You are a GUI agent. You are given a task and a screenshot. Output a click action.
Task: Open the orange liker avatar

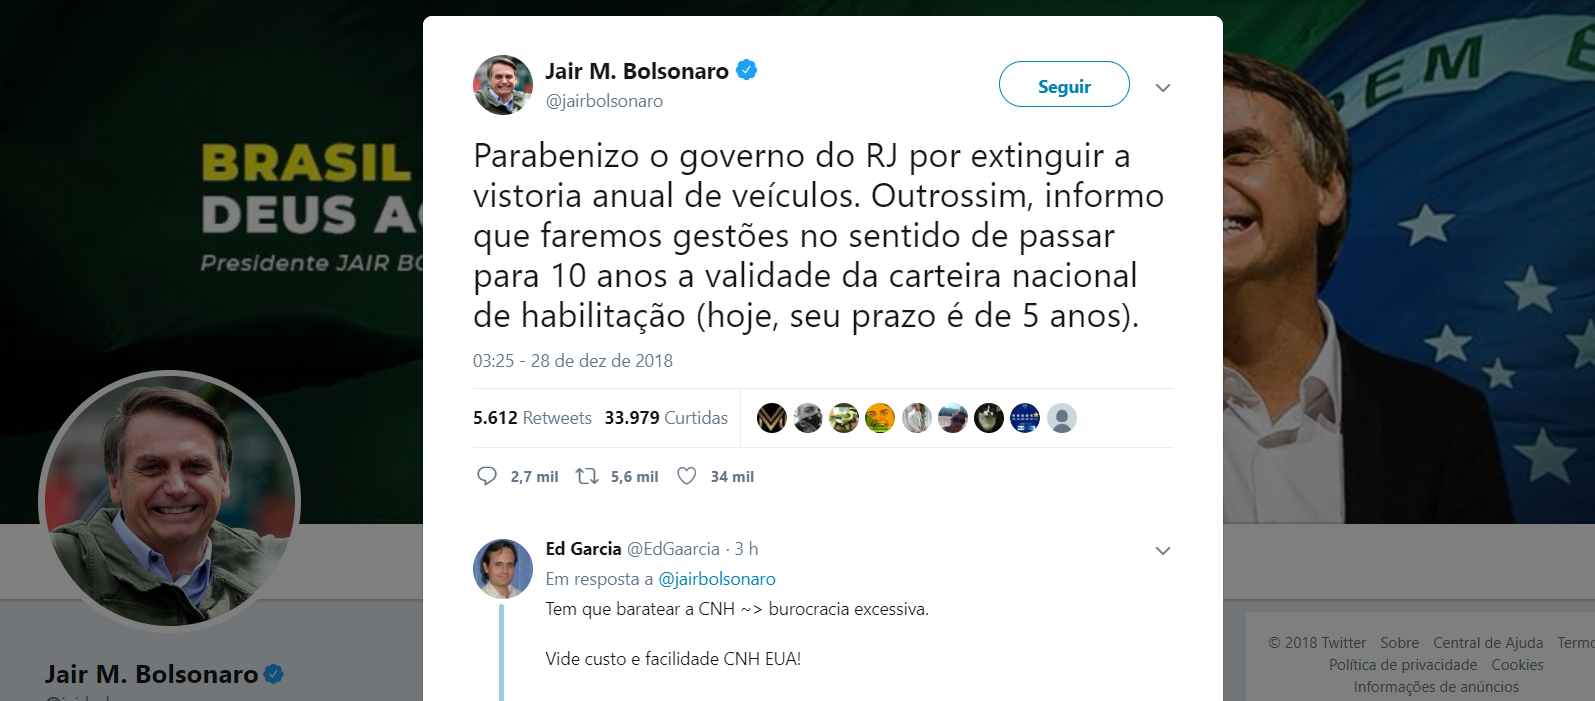[x=880, y=418]
